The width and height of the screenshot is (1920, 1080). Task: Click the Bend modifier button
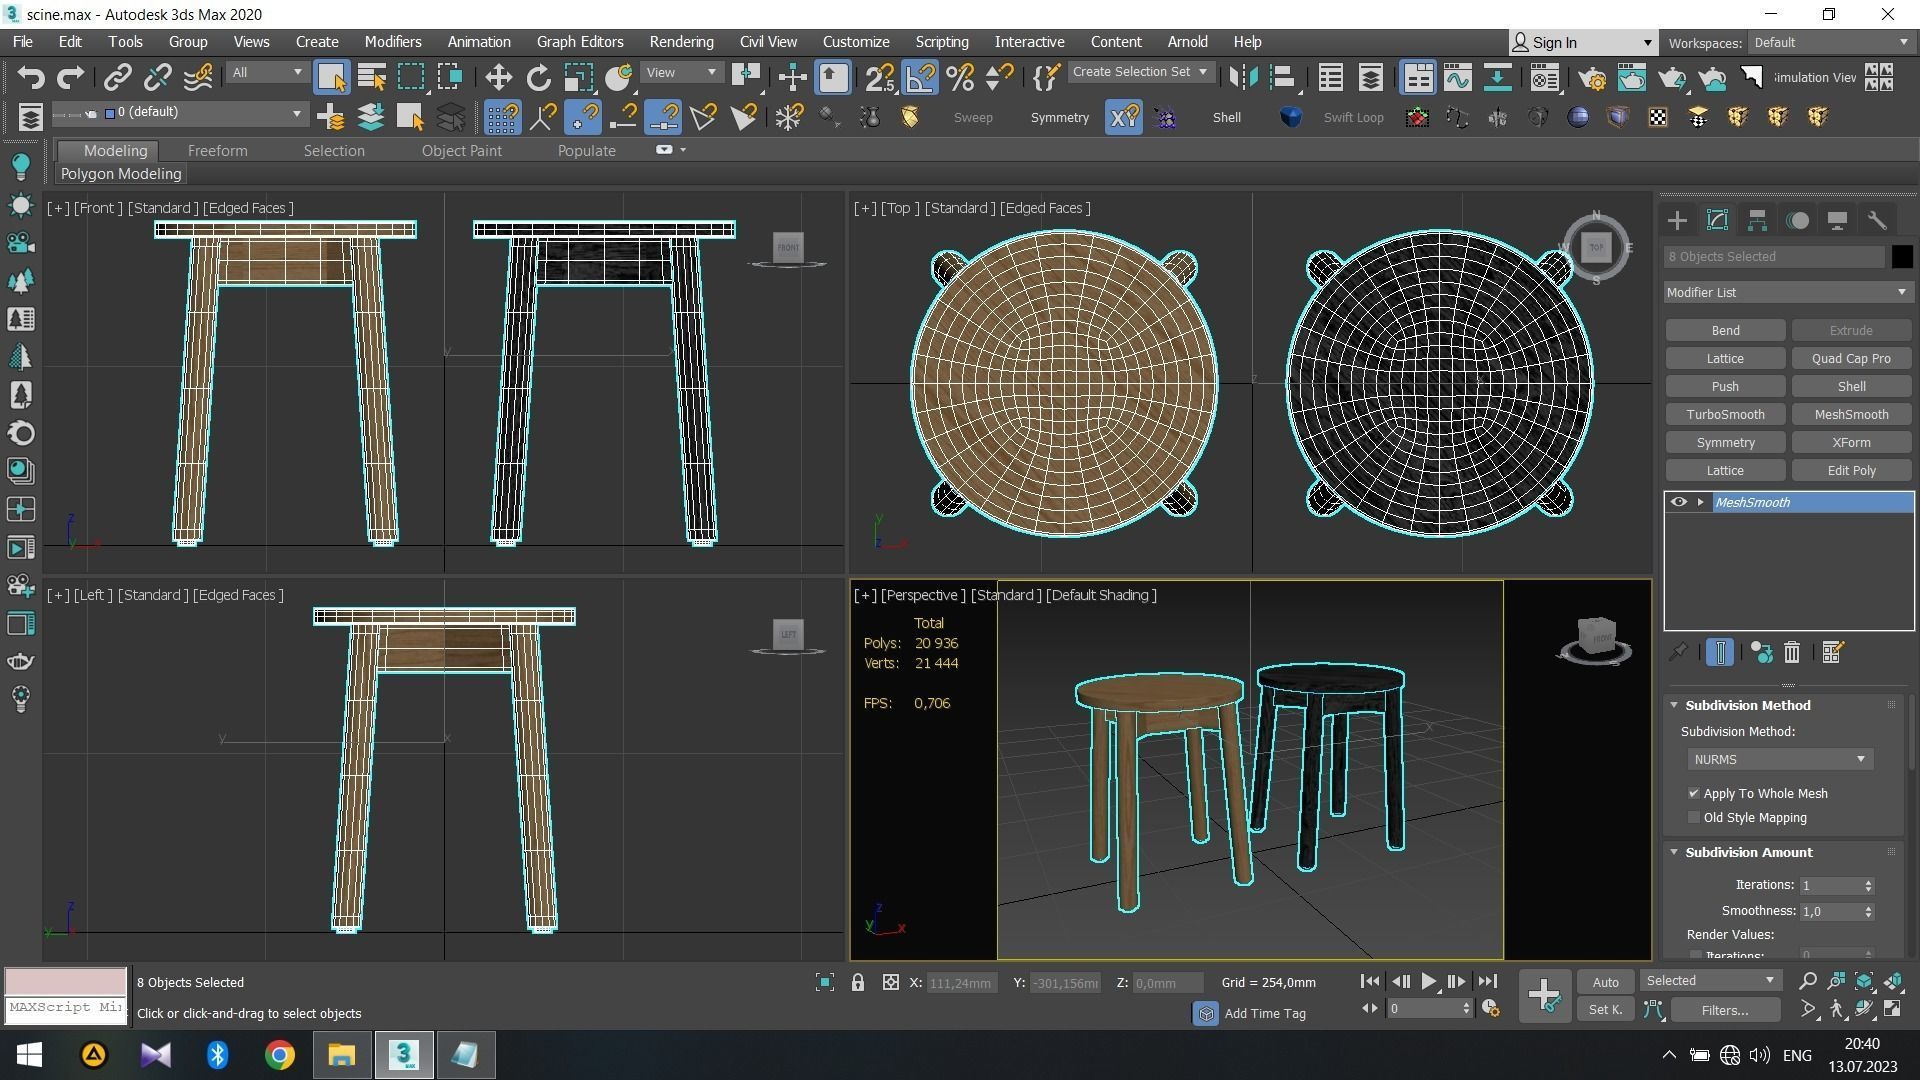click(1725, 330)
